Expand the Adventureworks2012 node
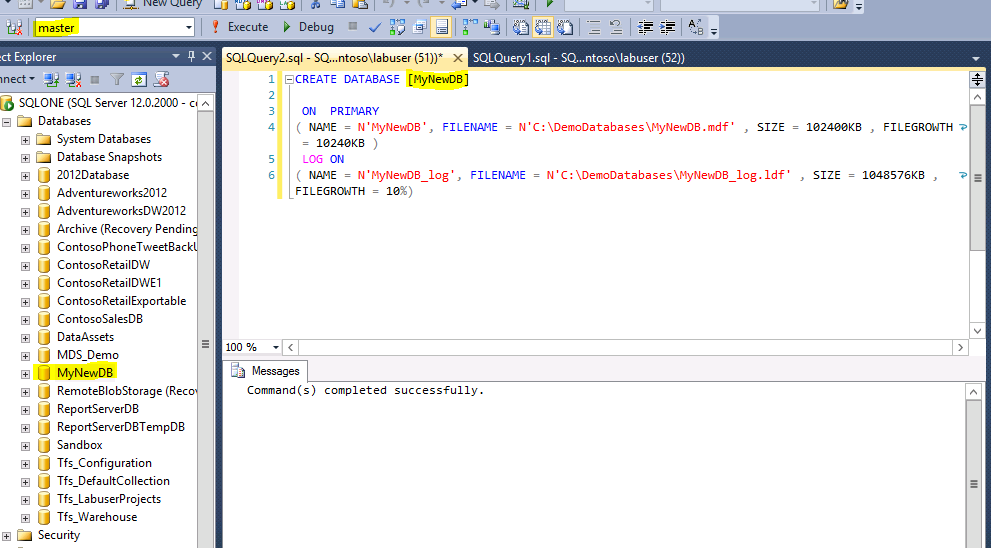Screen dimensions: 991x548 (x=25, y=193)
